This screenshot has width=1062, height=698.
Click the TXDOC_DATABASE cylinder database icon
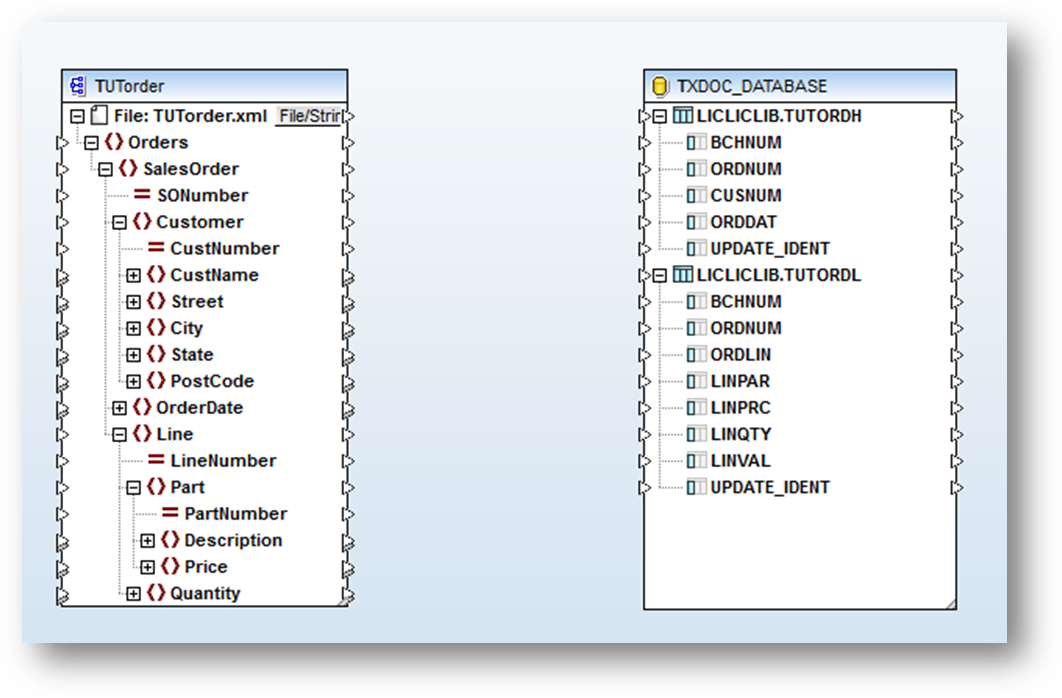coord(659,86)
